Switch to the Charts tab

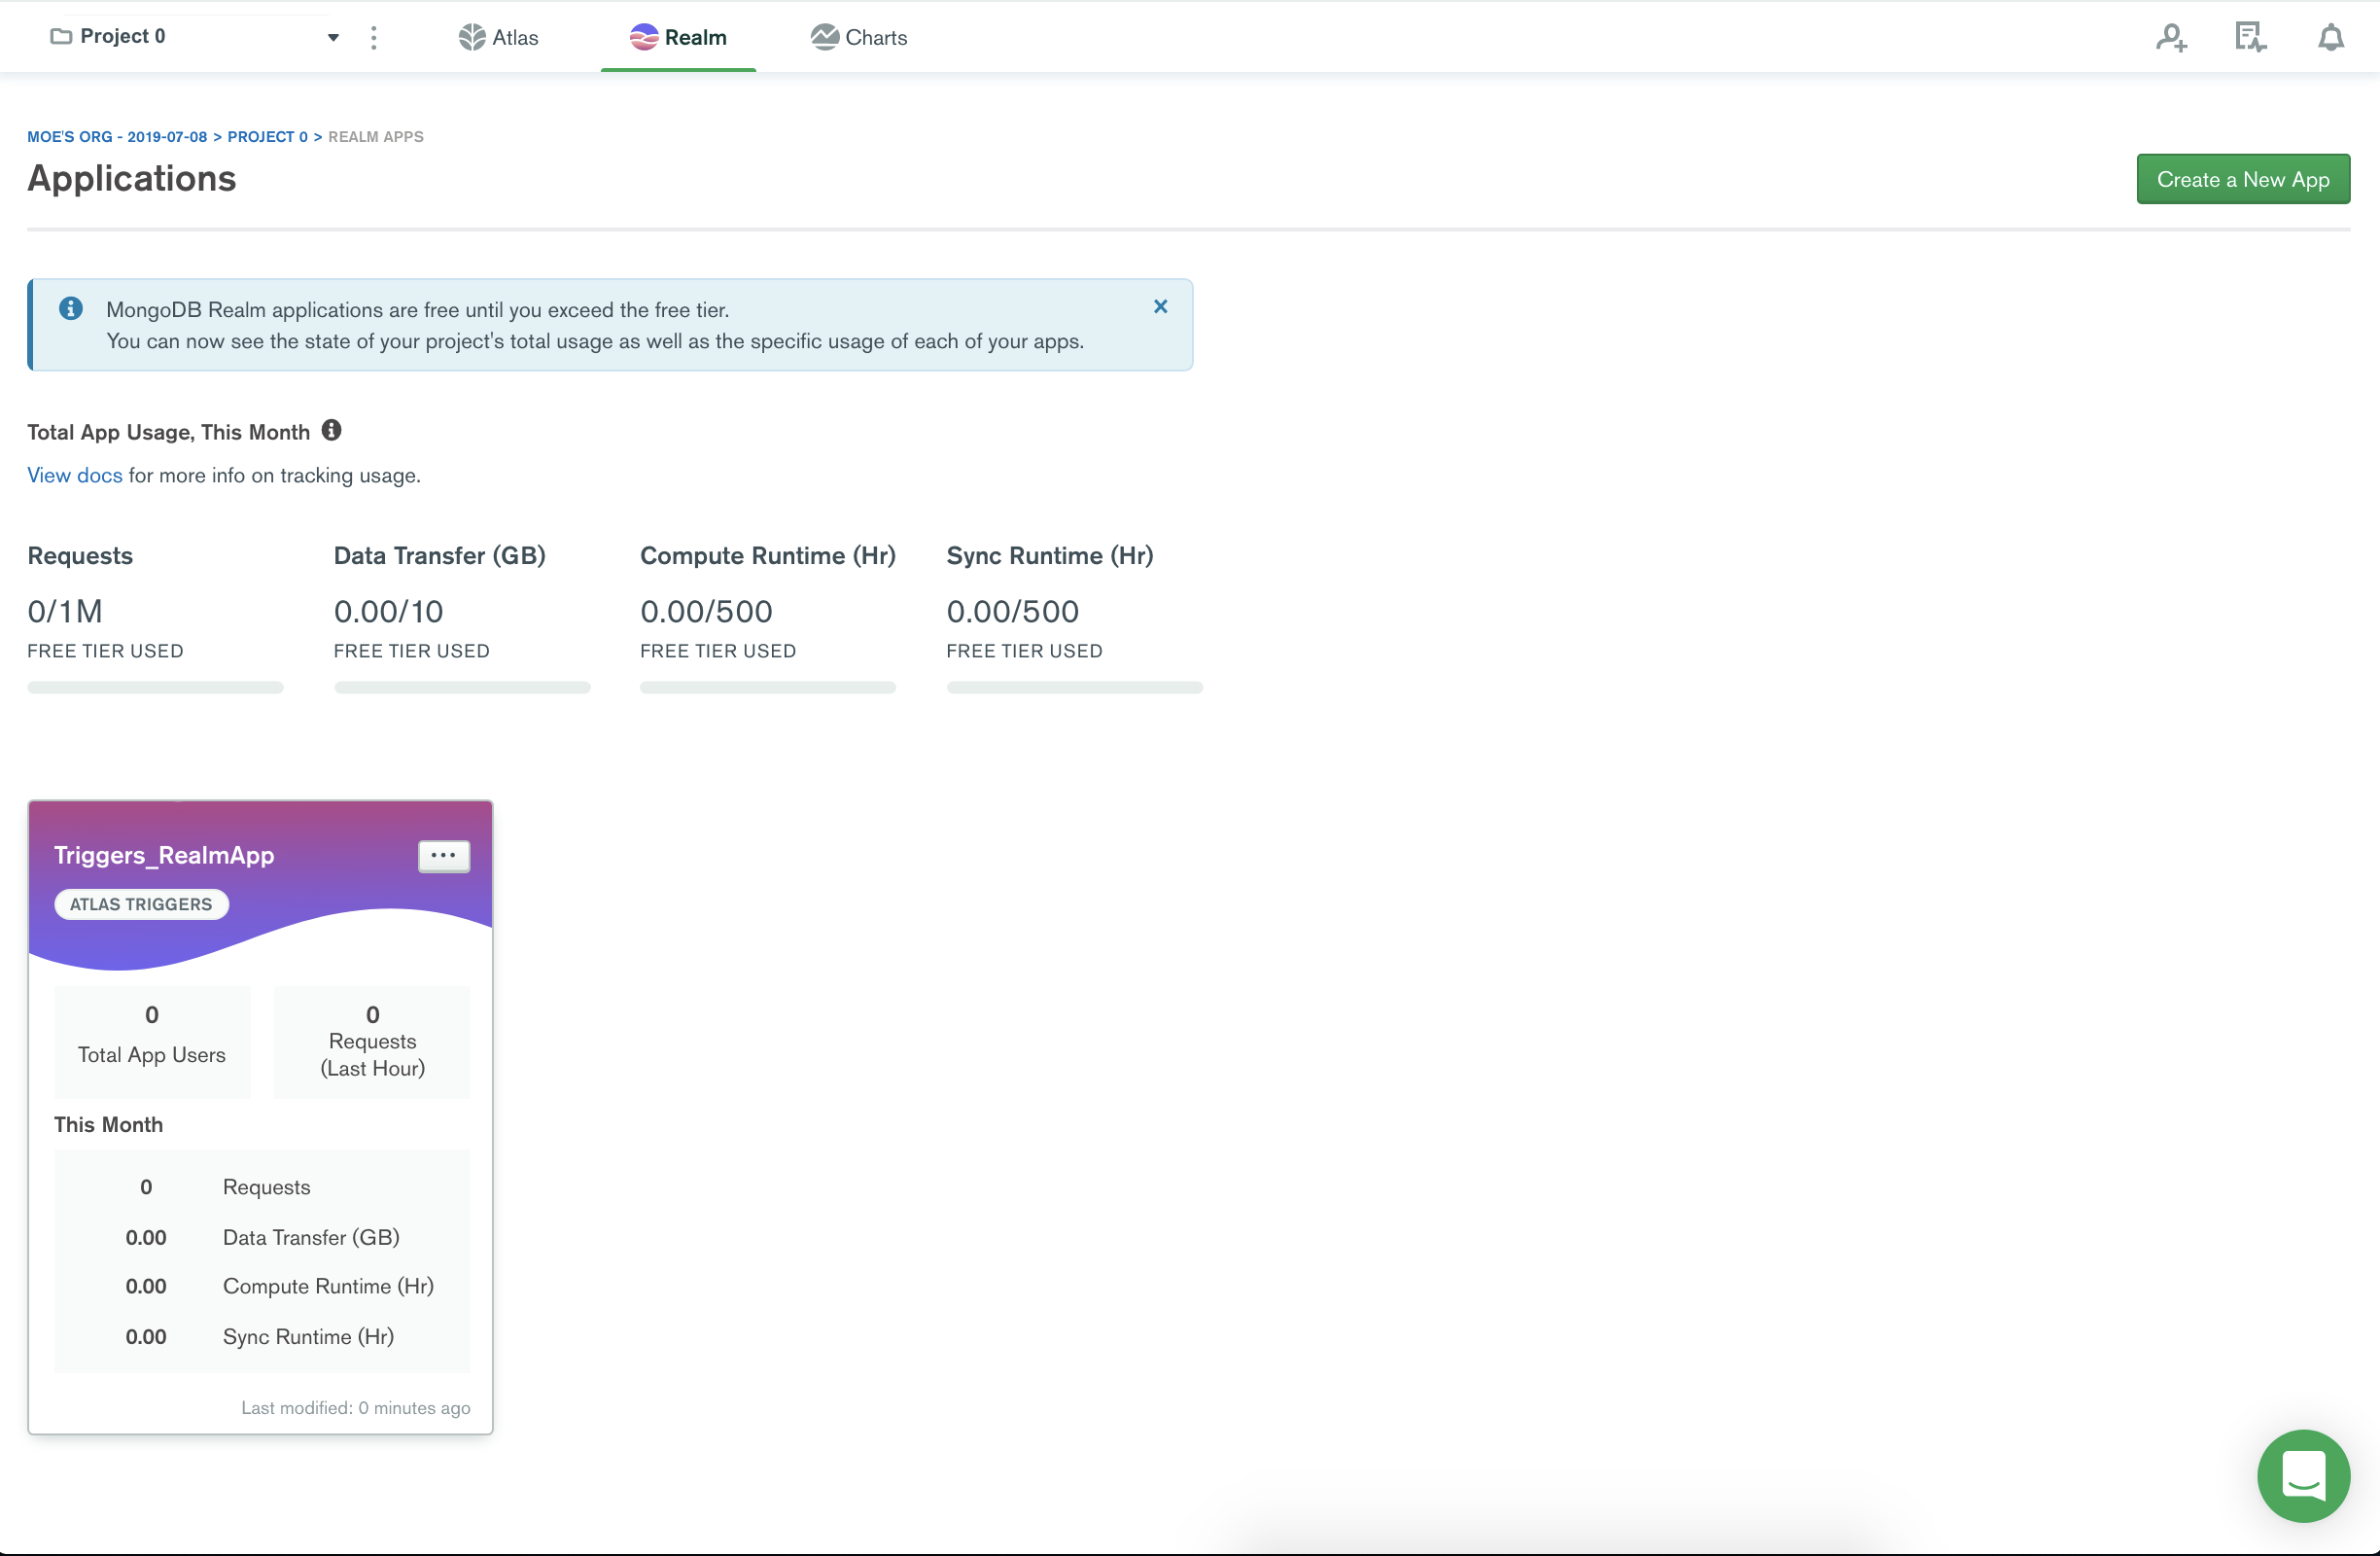coord(859,38)
